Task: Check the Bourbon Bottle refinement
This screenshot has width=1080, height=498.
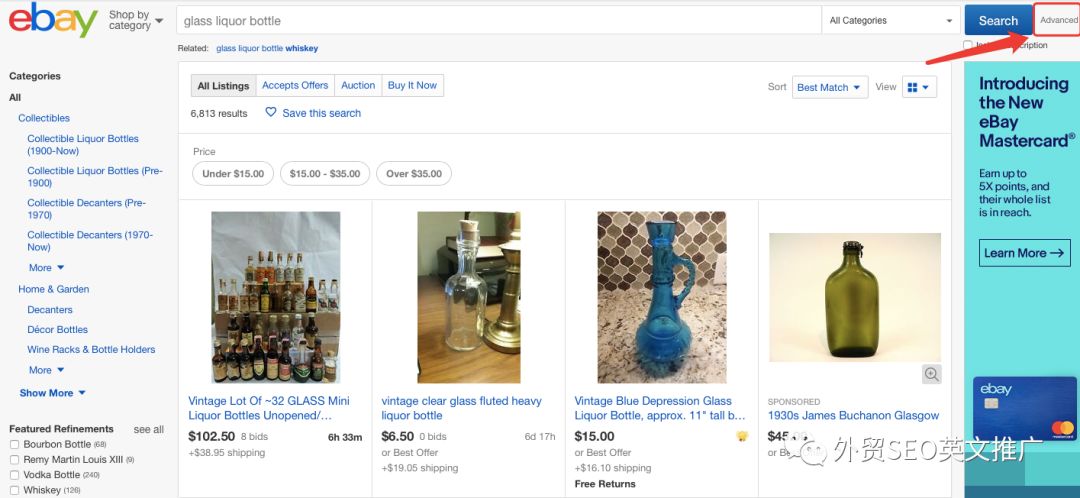Action: click(x=14, y=444)
